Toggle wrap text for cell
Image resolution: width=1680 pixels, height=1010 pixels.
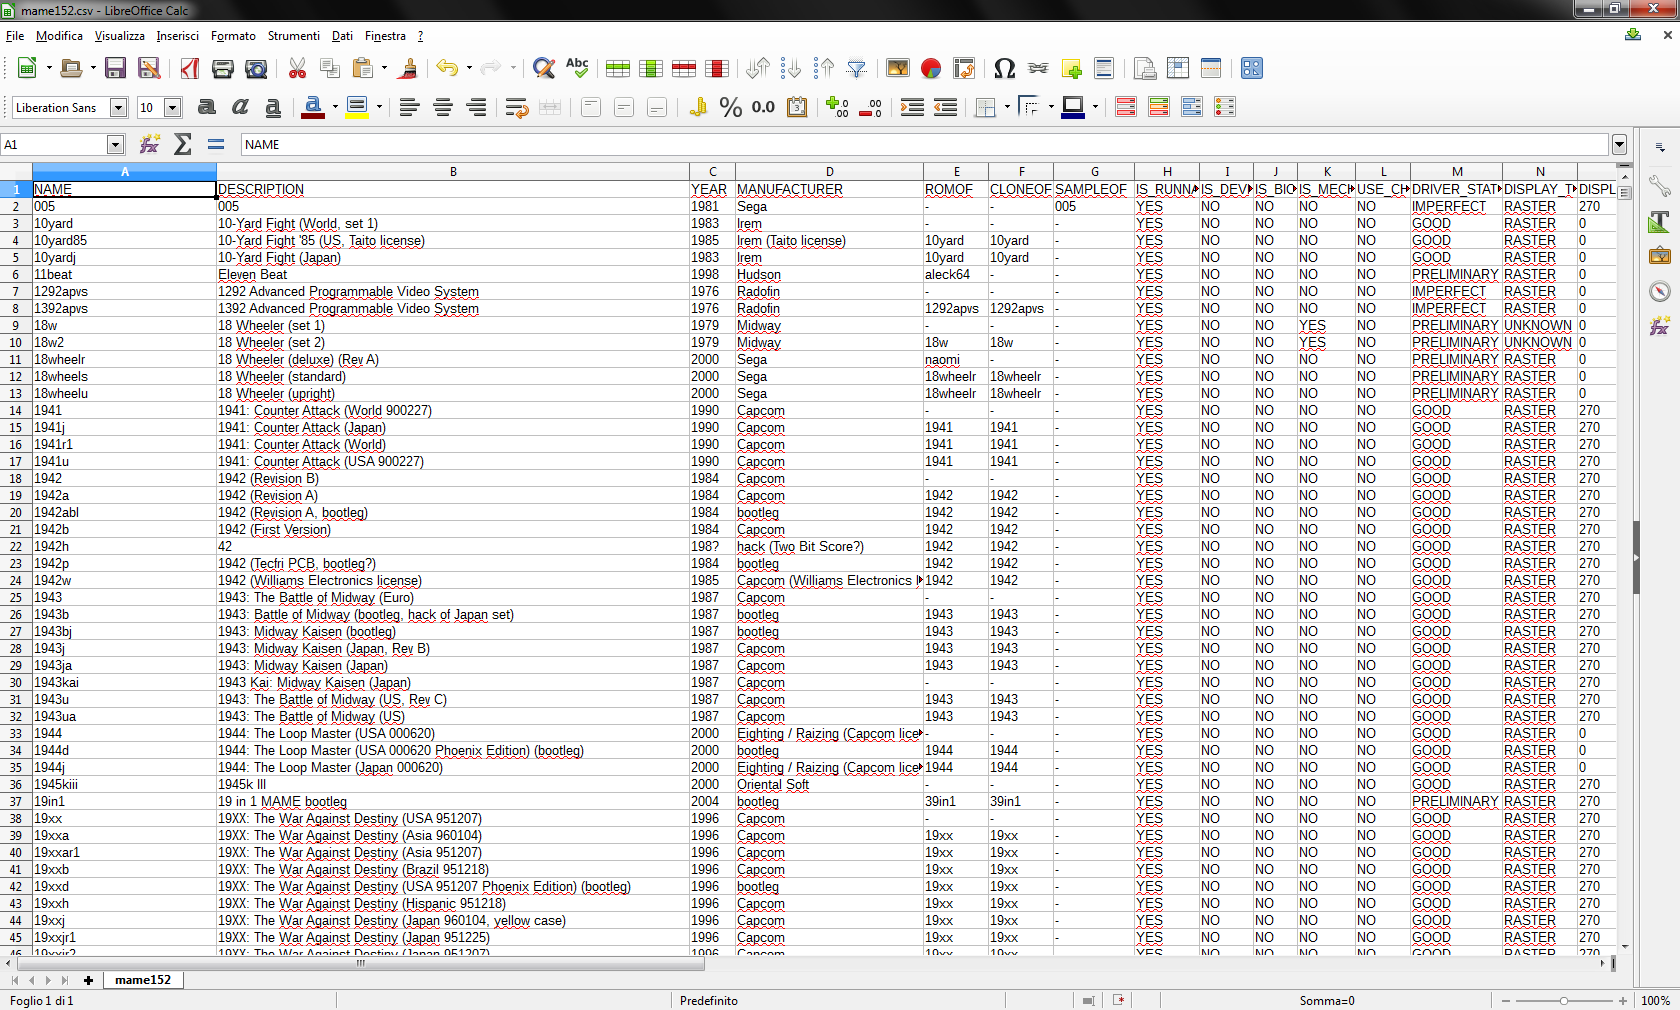pyautogui.click(x=516, y=107)
